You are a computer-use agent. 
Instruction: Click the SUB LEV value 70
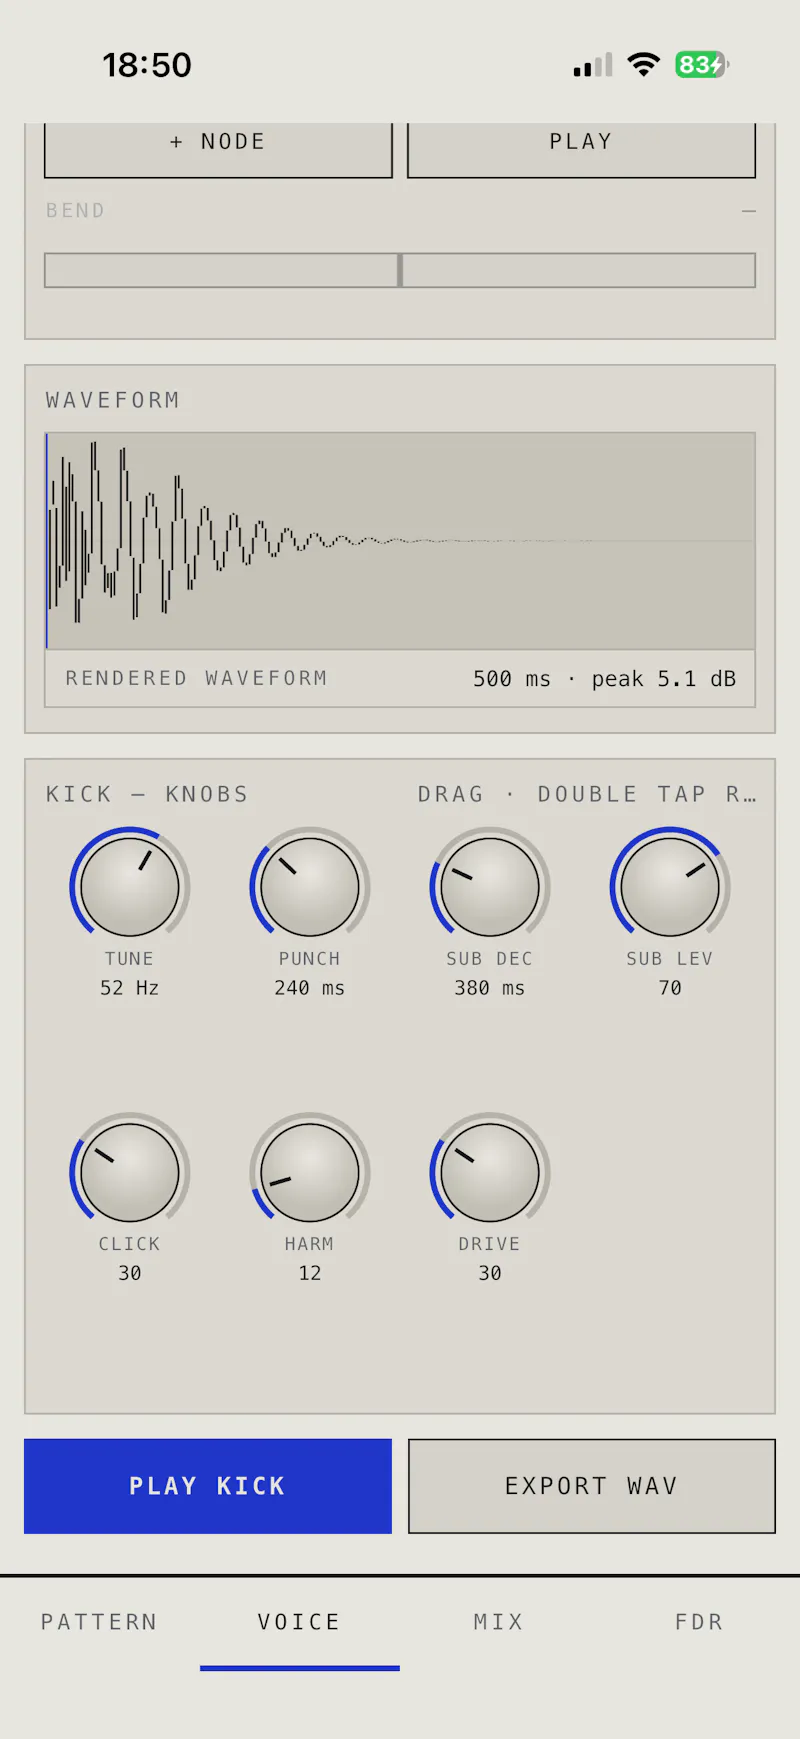click(x=670, y=988)
